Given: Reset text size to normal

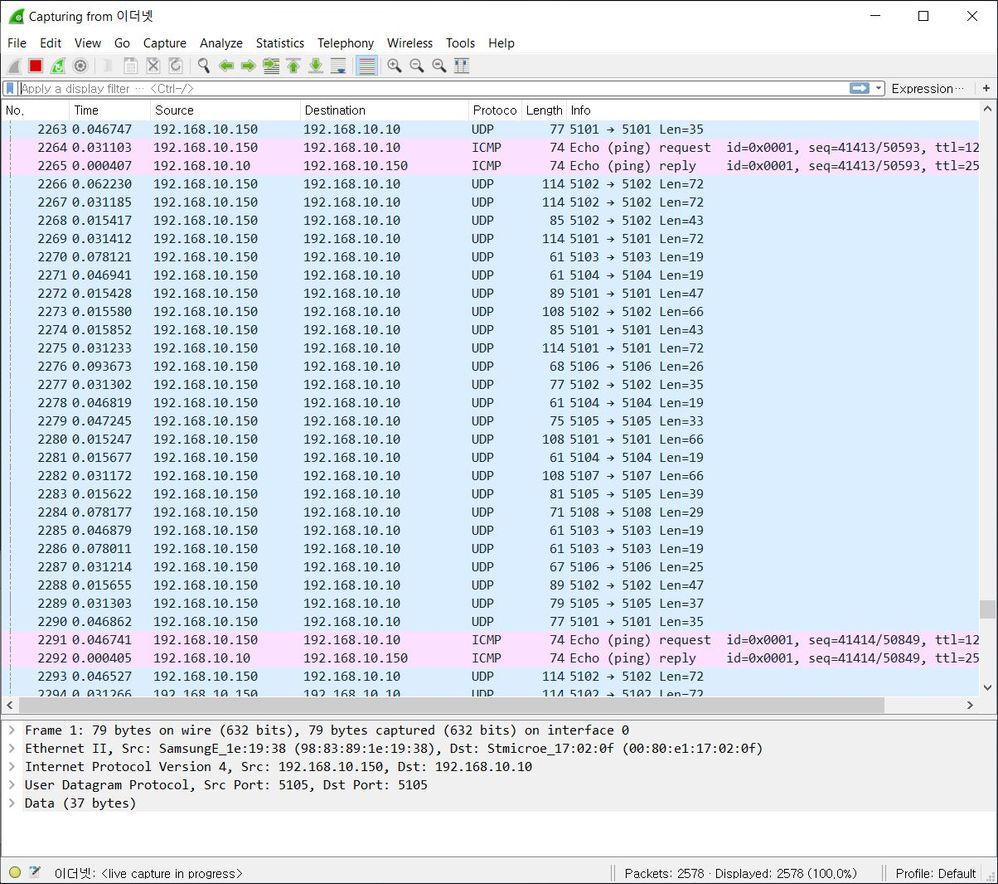Looking at the screenshot, I should point(439,66).
